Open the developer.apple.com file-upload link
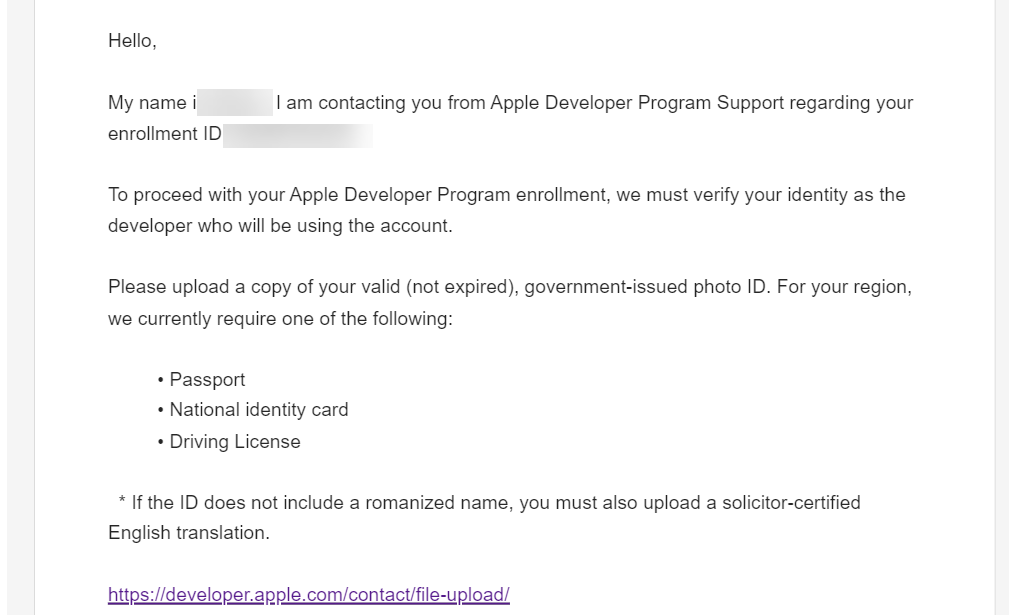The image size is (1009, 615). 309,594
